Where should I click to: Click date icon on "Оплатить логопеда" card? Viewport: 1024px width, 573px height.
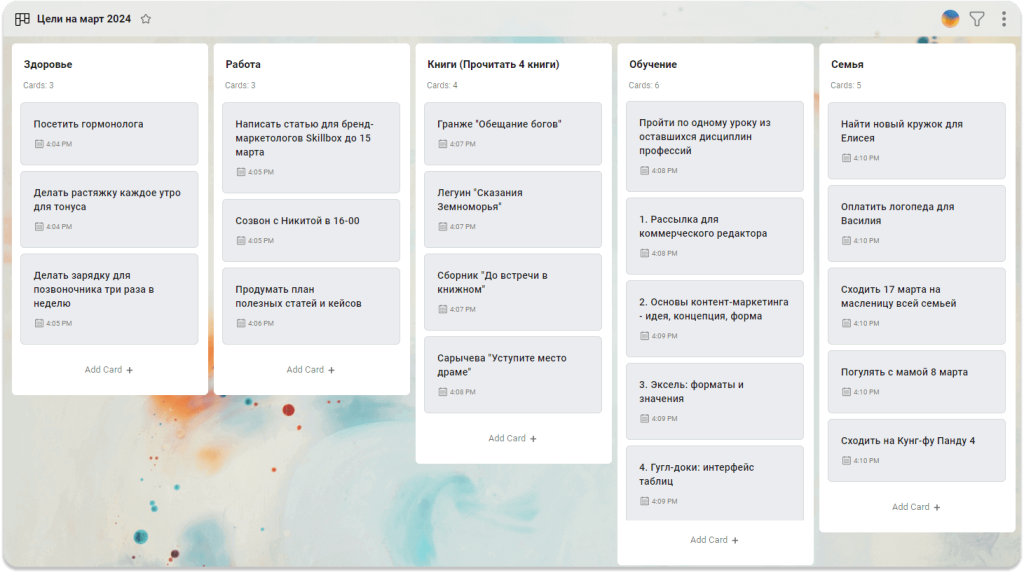tap(847, 240)
